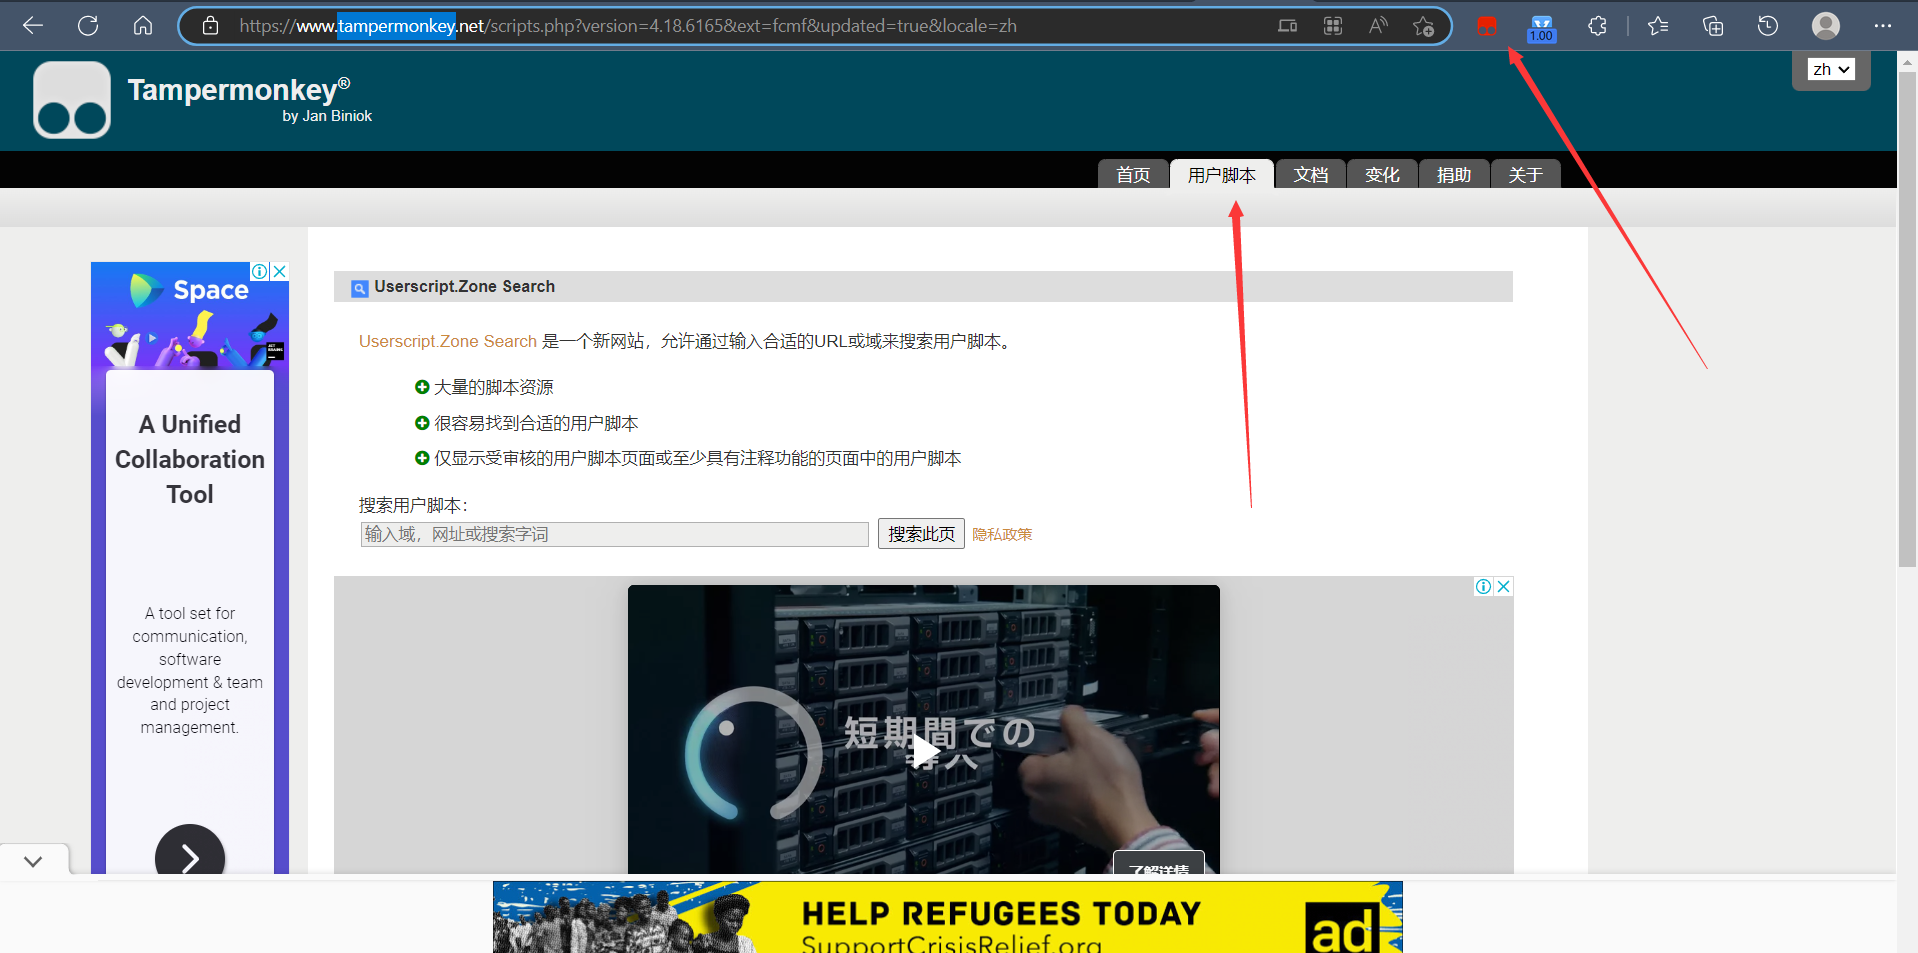Go back with the browser back arrow
1918x953 pixels.
coord(33,26)
